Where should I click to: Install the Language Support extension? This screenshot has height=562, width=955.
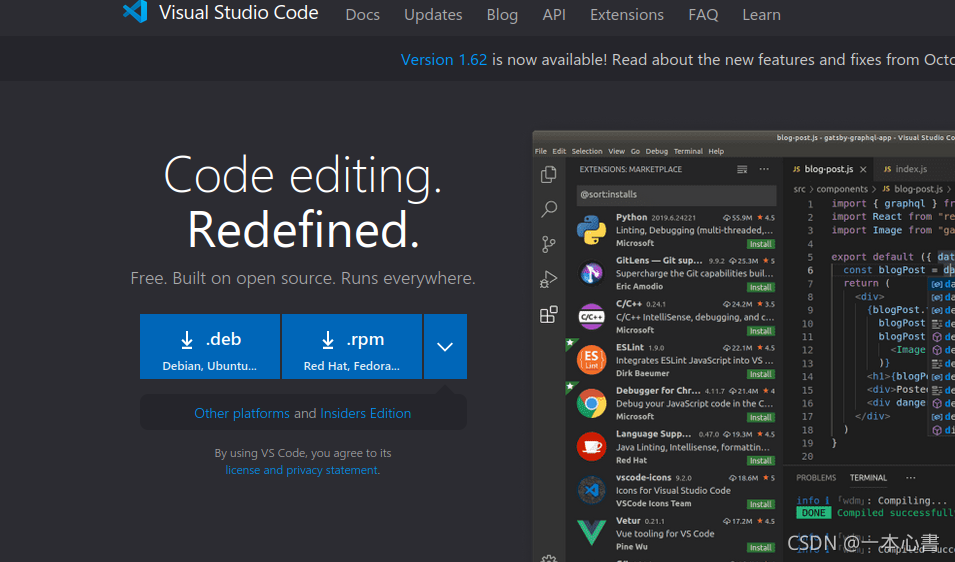pos(761,461)
